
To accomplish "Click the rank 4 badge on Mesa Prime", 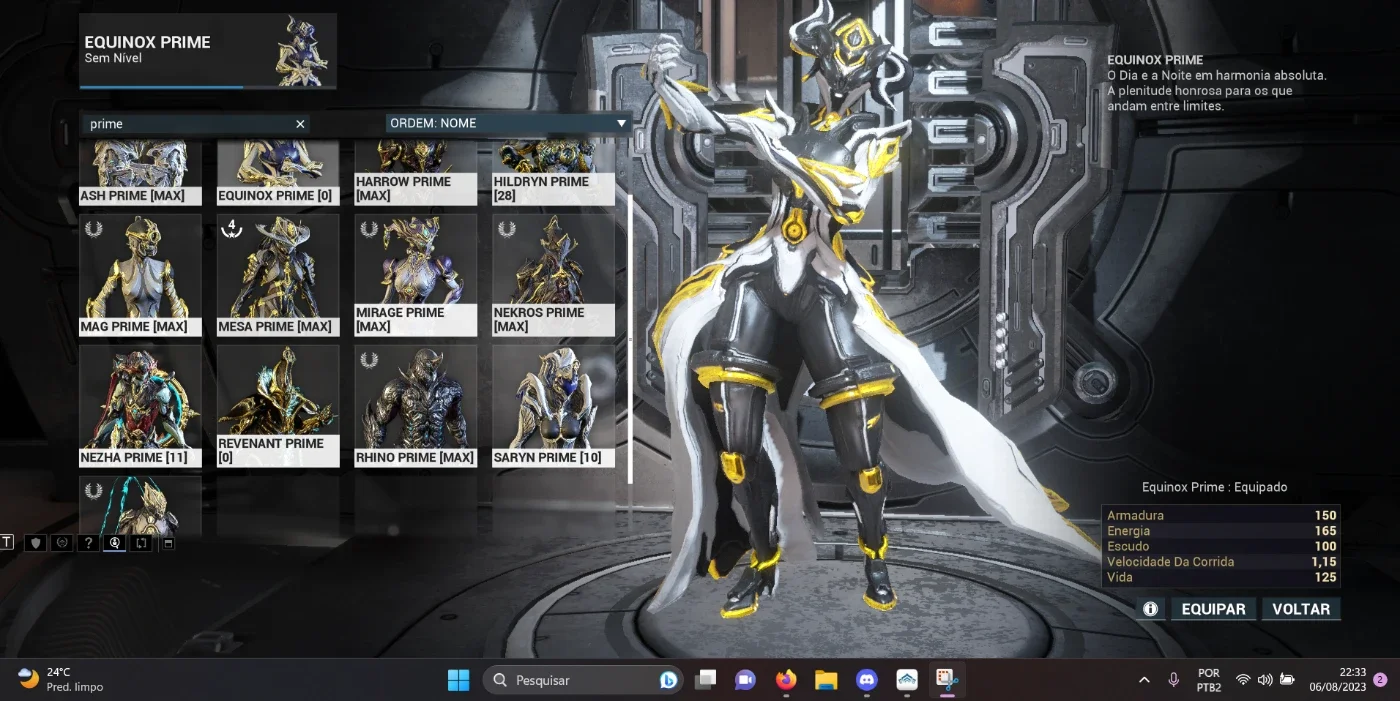I will [x=232, y=229].
